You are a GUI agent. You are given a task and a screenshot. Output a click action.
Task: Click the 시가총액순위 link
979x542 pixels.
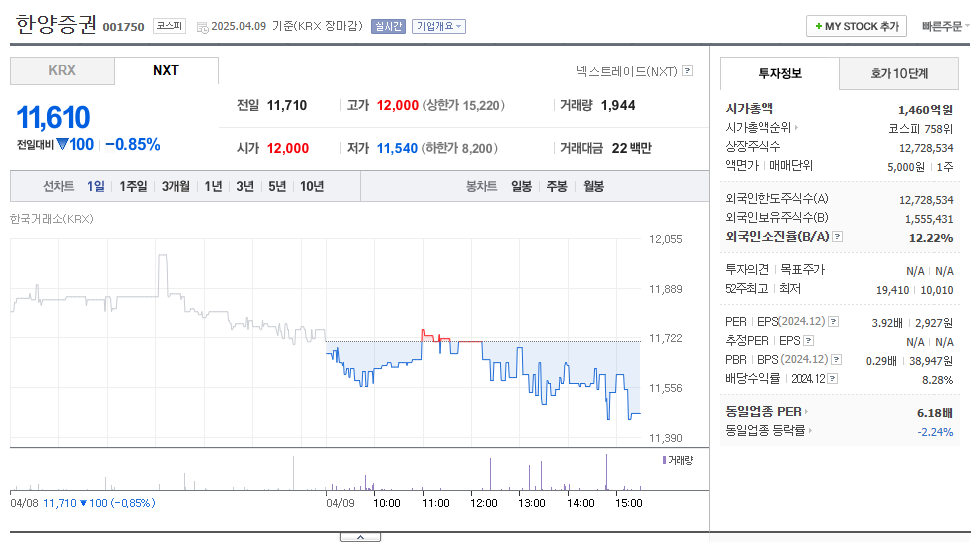[758, 127]
